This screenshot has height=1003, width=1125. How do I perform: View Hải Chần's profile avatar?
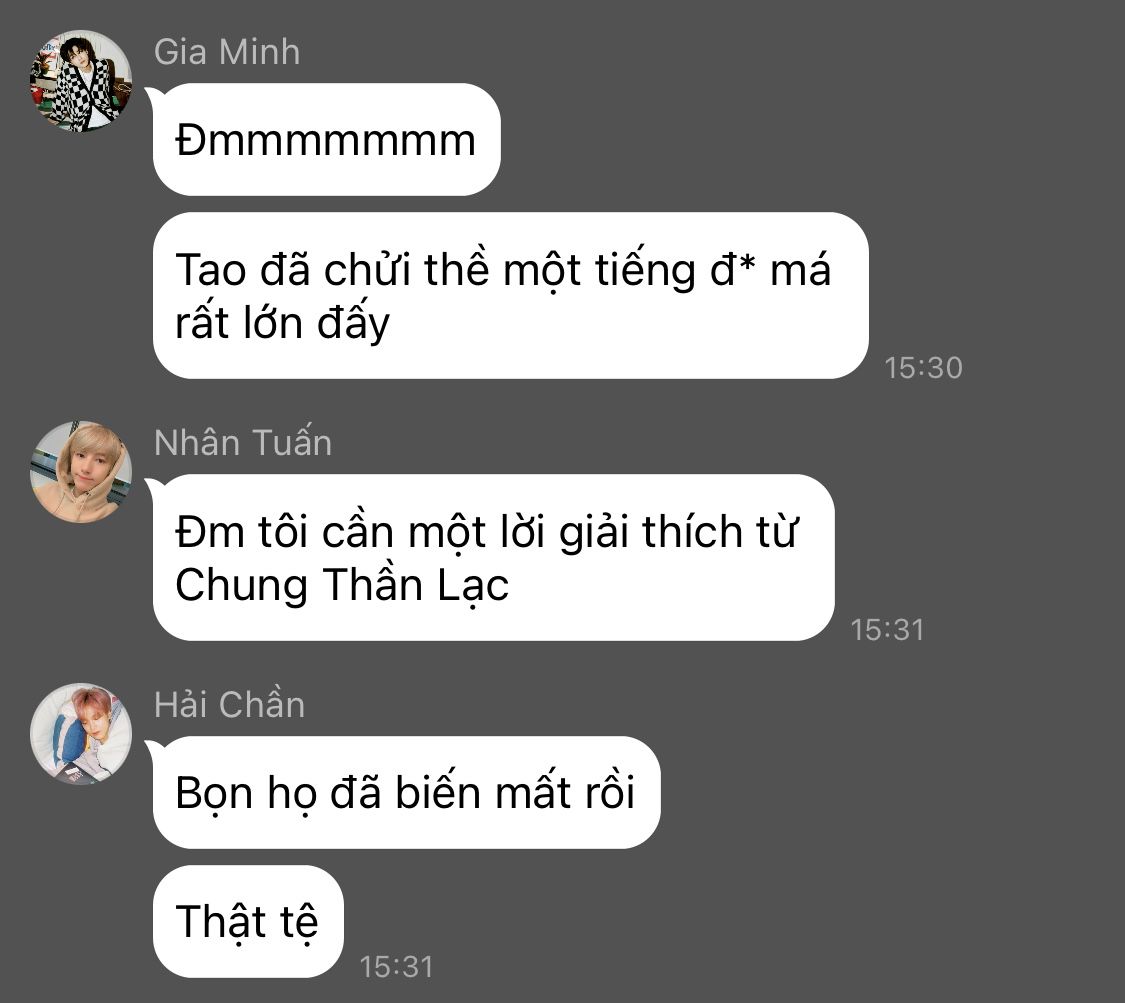pos(81,733)
